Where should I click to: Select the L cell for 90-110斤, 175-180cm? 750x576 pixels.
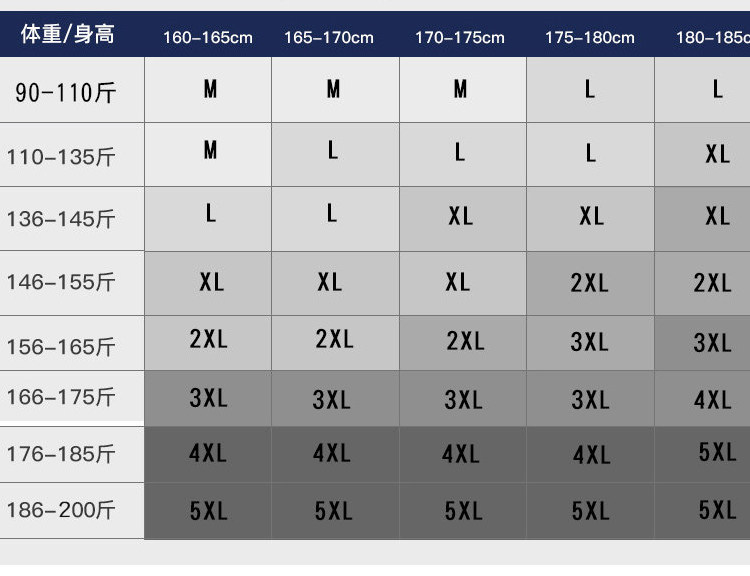590,90
